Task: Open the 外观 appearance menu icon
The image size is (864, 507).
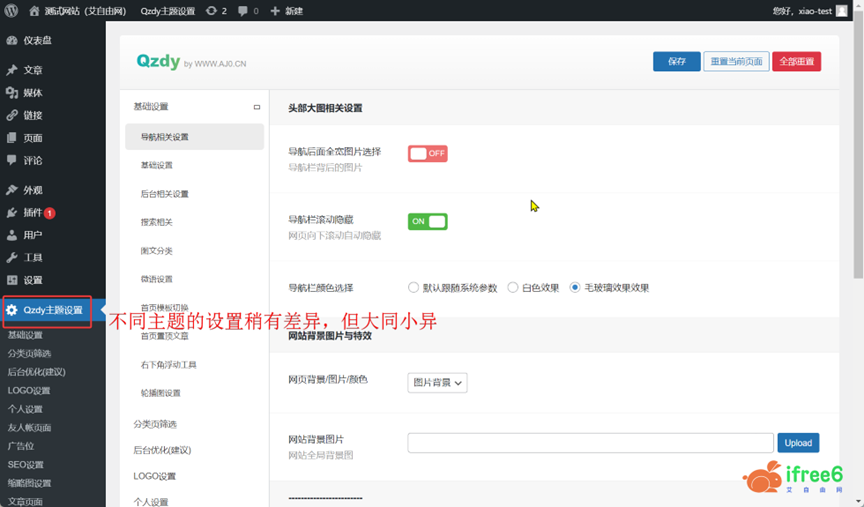Action: pyautogui.click(x=12, y=190)
